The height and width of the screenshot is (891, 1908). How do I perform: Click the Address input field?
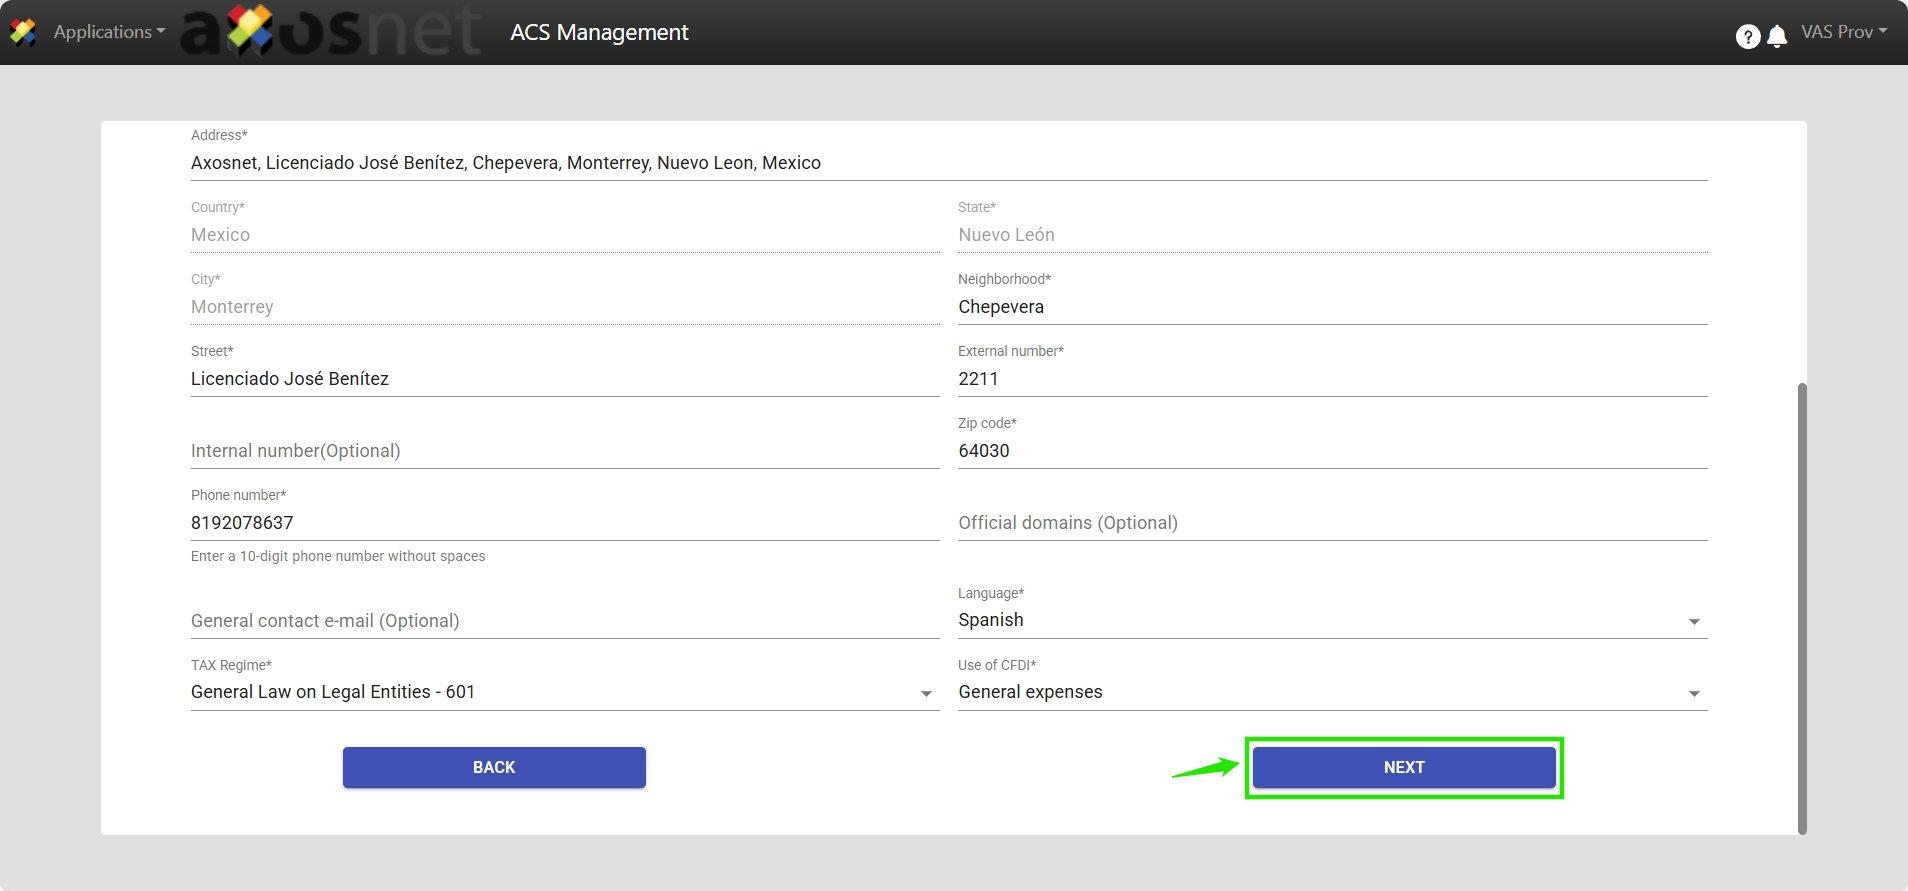pyautogui.click(x=948, y=163)
